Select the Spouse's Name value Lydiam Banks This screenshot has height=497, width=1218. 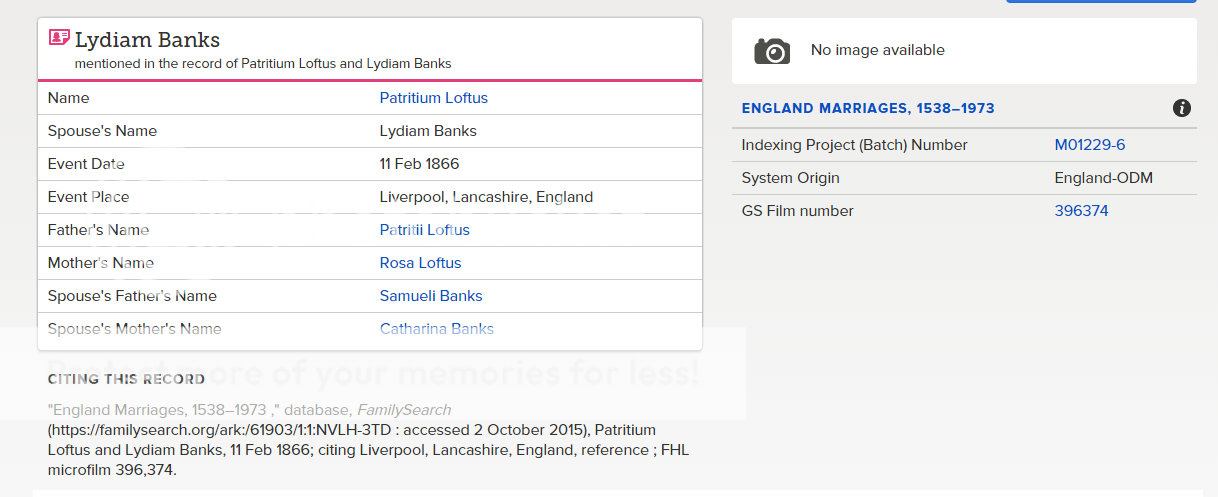coord(428,131)
